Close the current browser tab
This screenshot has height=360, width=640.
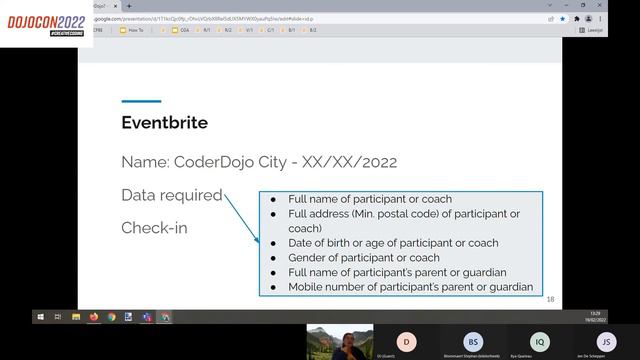click(x=116, y=6)
